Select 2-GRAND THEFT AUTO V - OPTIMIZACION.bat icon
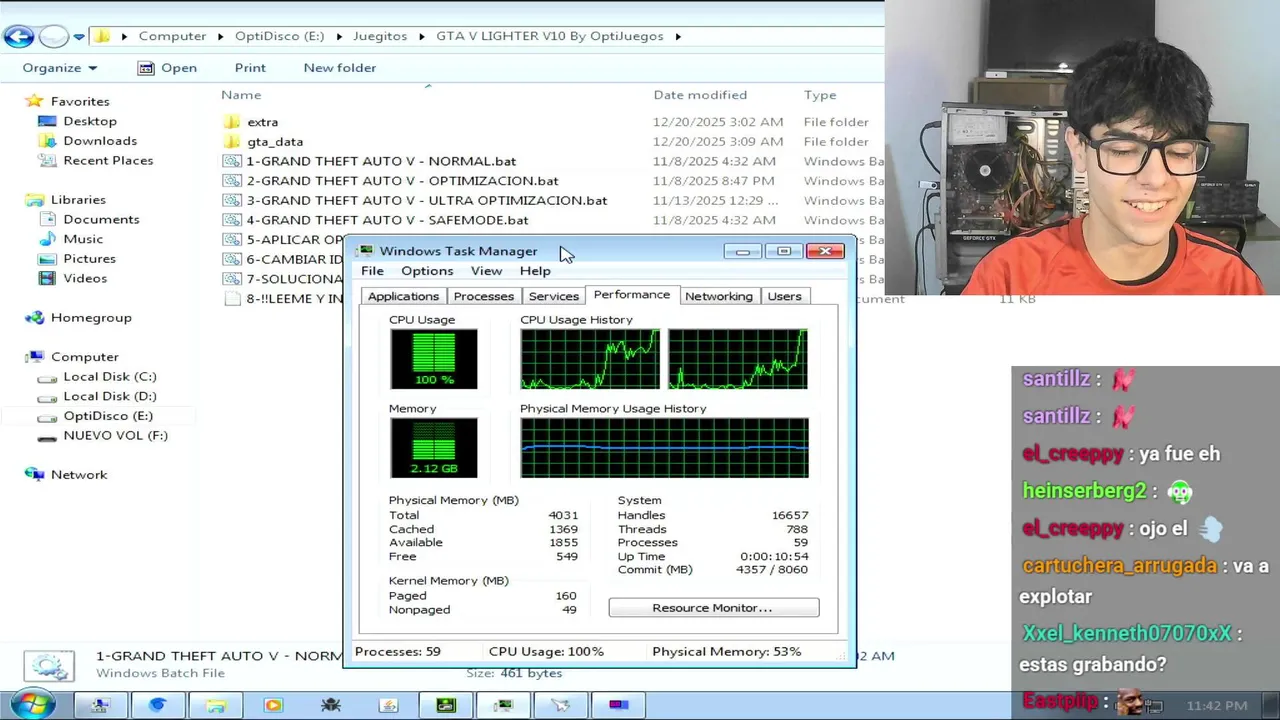 click(232, 181)
